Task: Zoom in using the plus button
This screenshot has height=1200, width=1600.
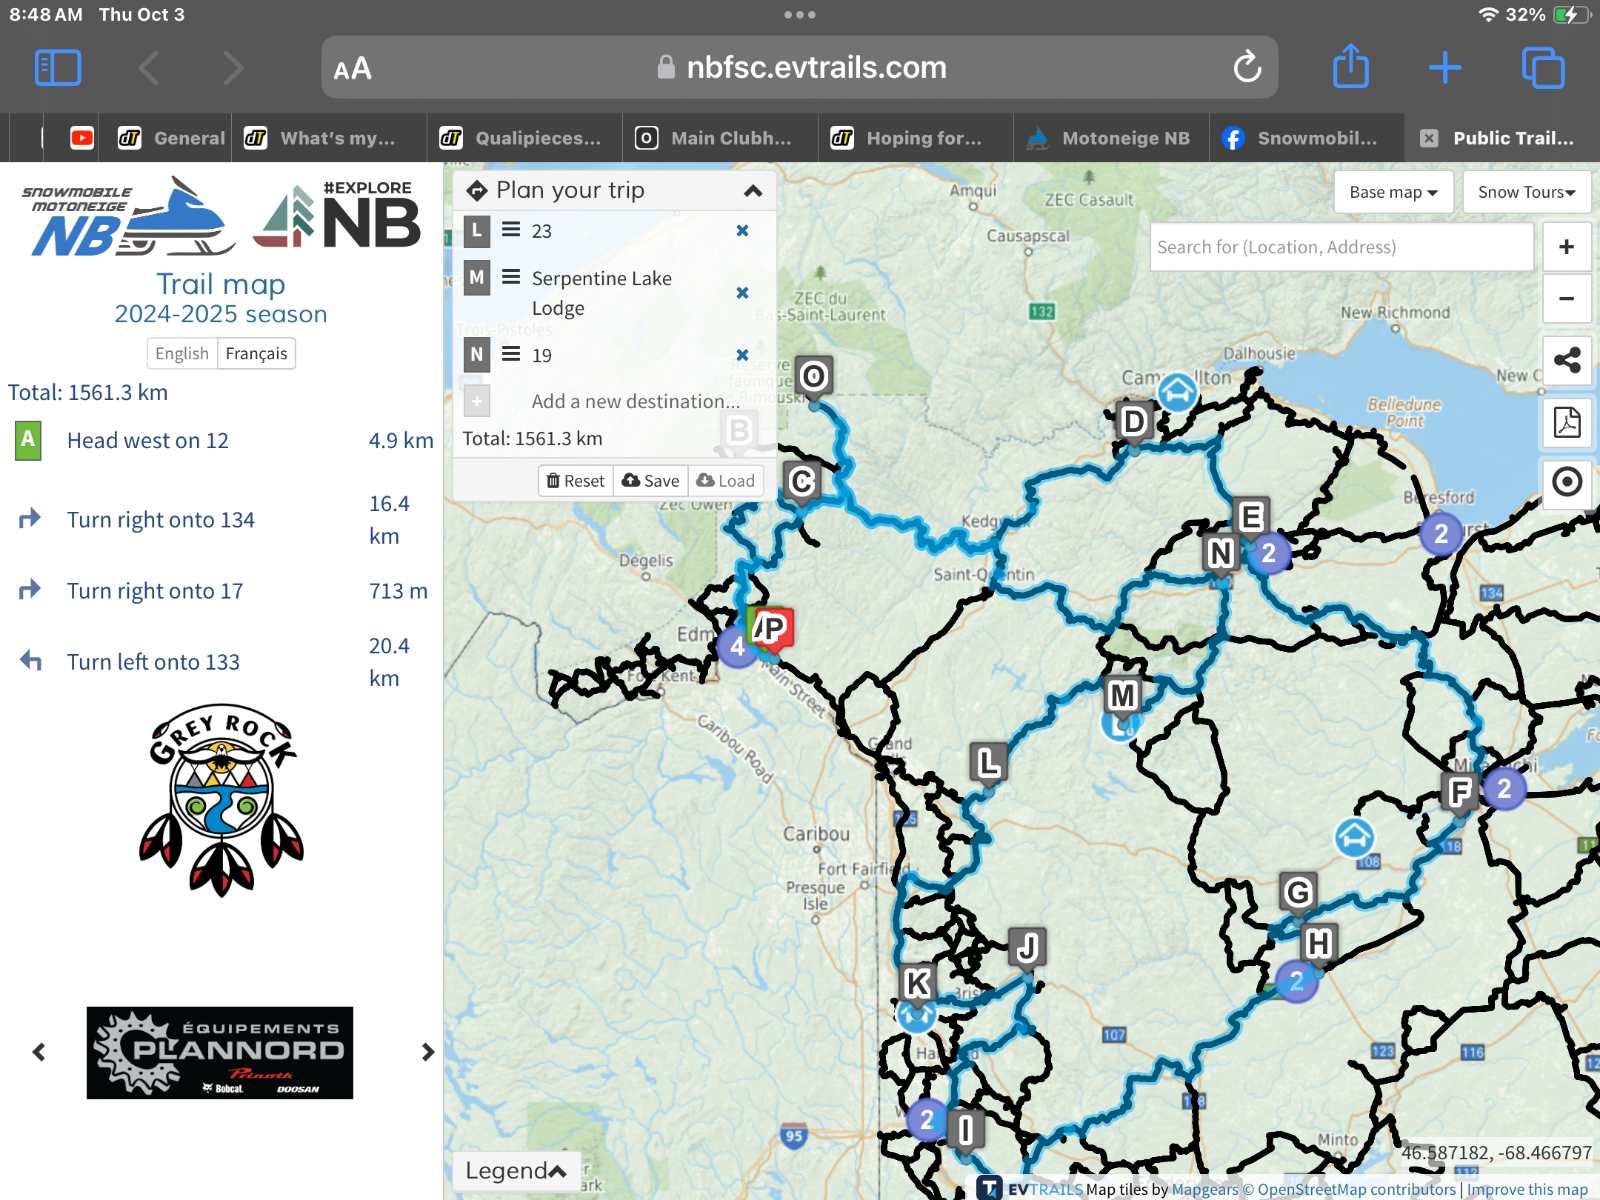Action: point(1567,247)
